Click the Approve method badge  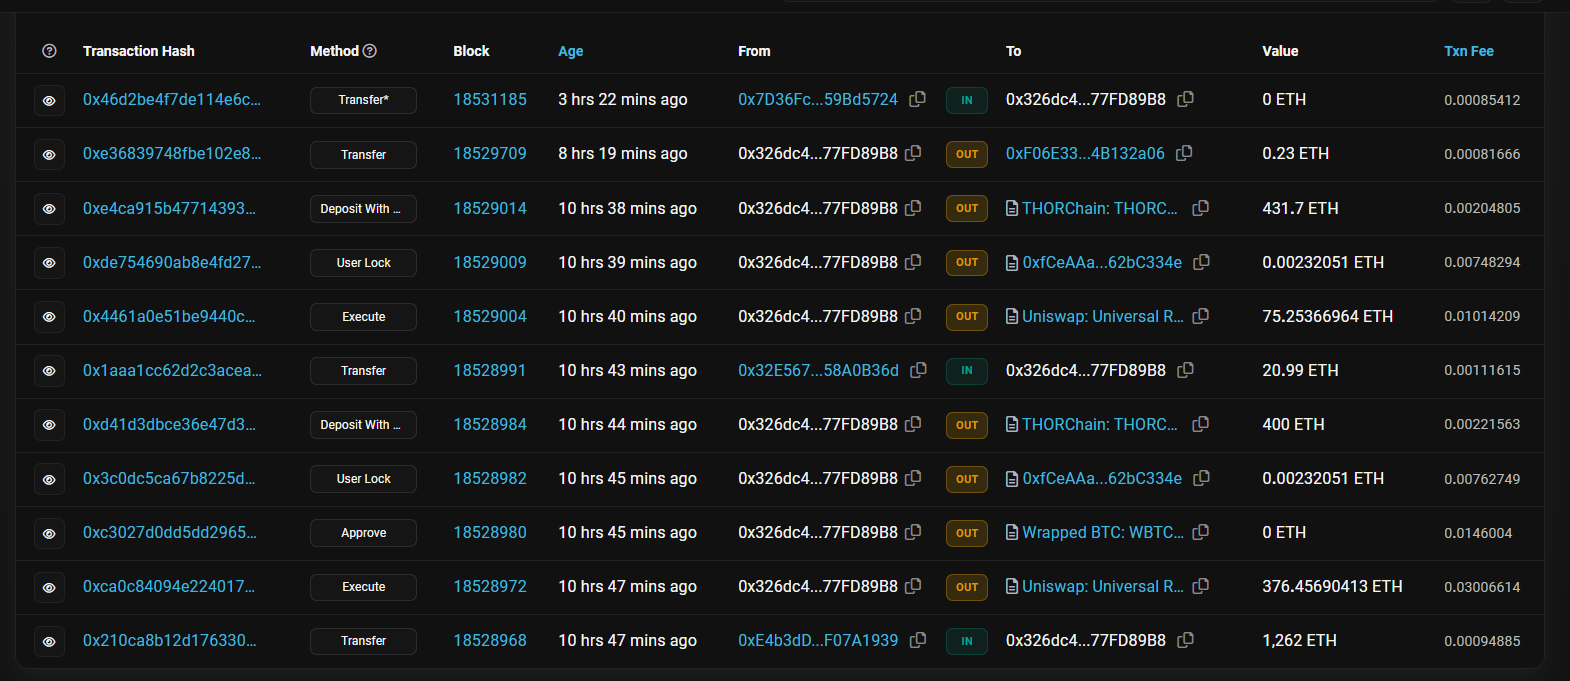click(363, 533)
